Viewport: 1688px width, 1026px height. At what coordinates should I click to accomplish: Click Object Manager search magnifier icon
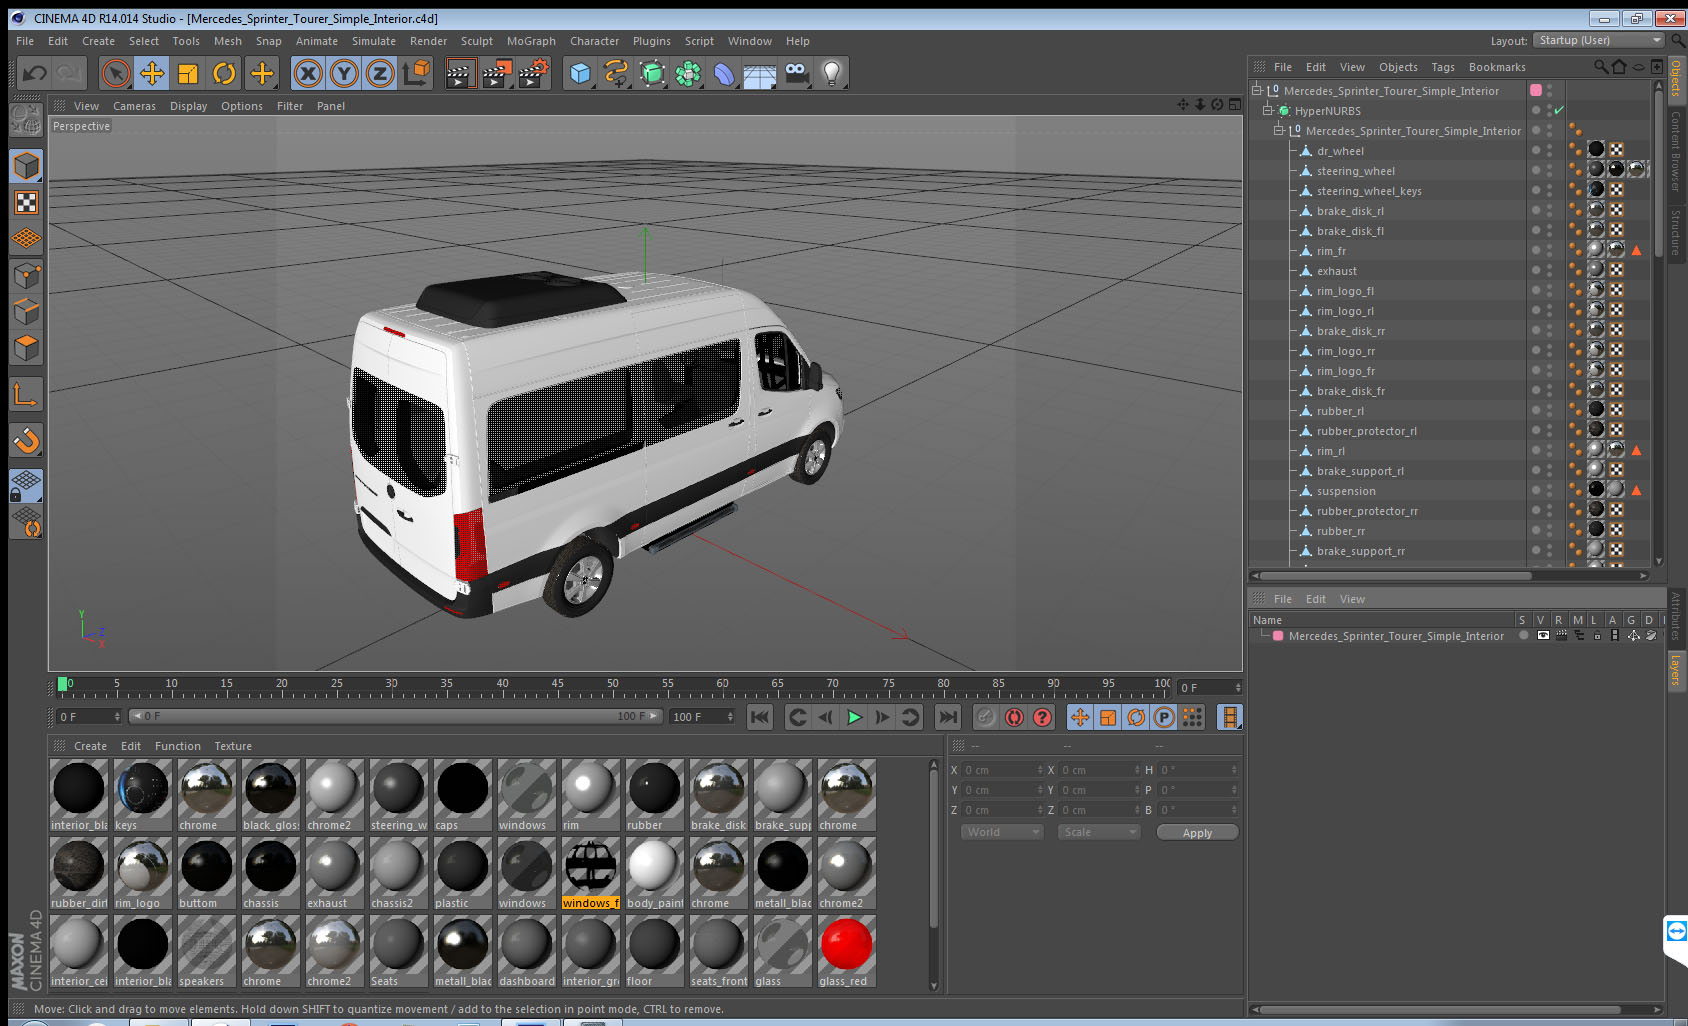point(1600,67)
